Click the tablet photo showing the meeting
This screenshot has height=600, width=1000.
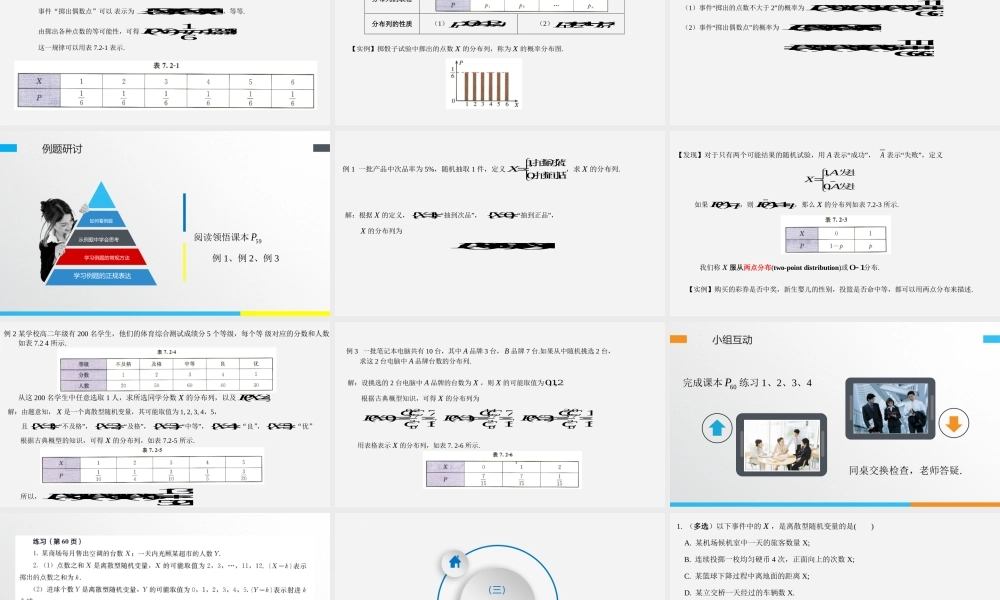(x=782, y=446)
